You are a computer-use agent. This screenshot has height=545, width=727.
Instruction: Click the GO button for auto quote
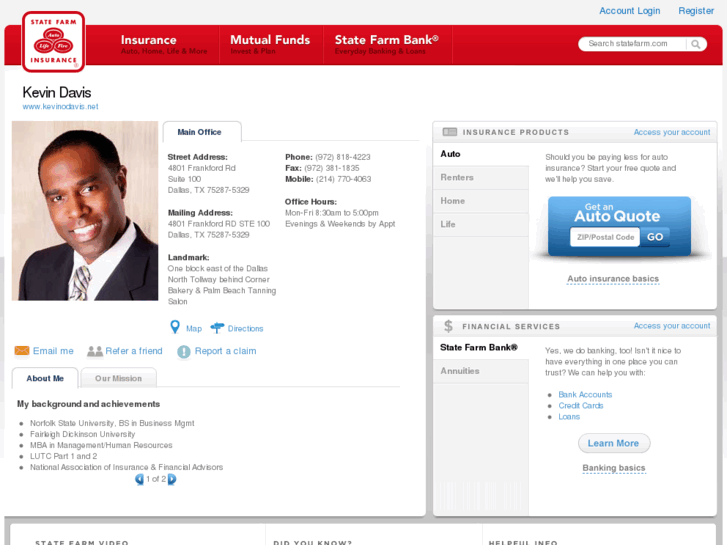tap(655, 237)
